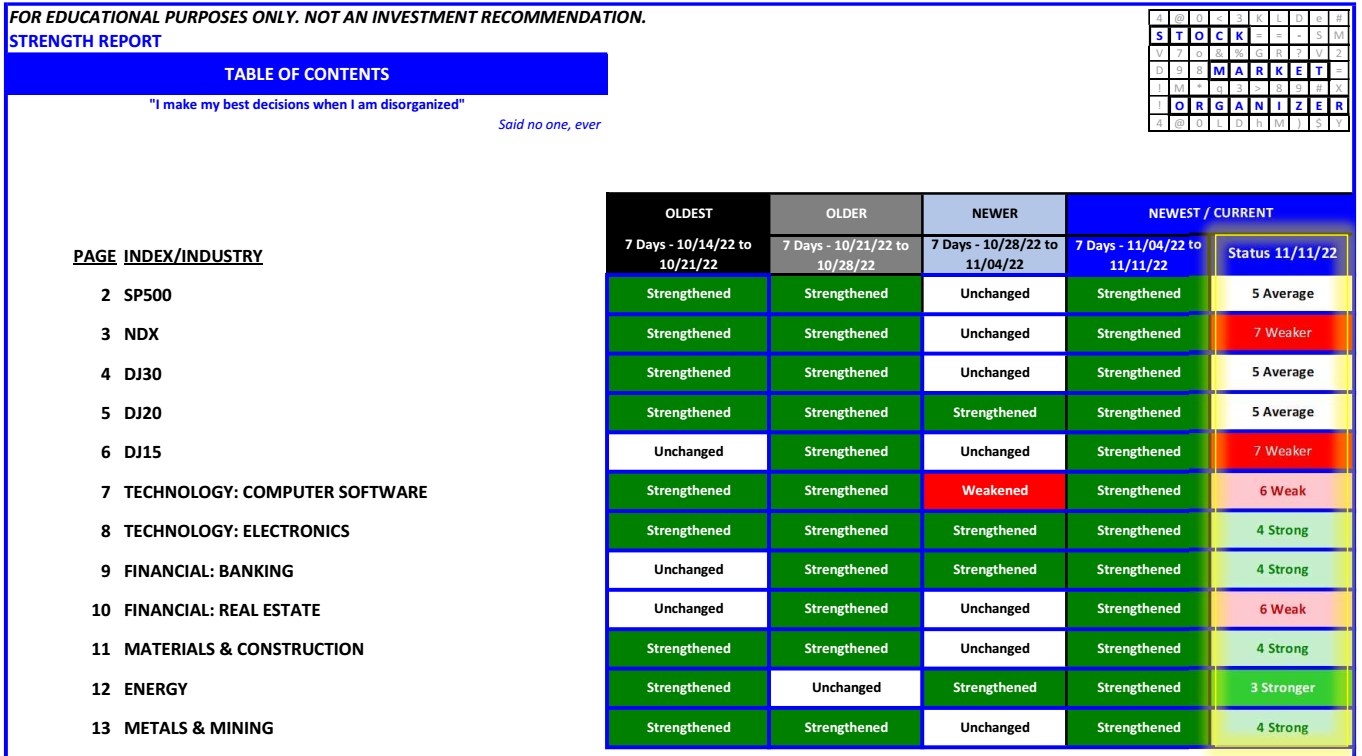Click ENERGY's 3 Stronger status cell
This screenshot has height=756, width=1362.
(1281, 688)
